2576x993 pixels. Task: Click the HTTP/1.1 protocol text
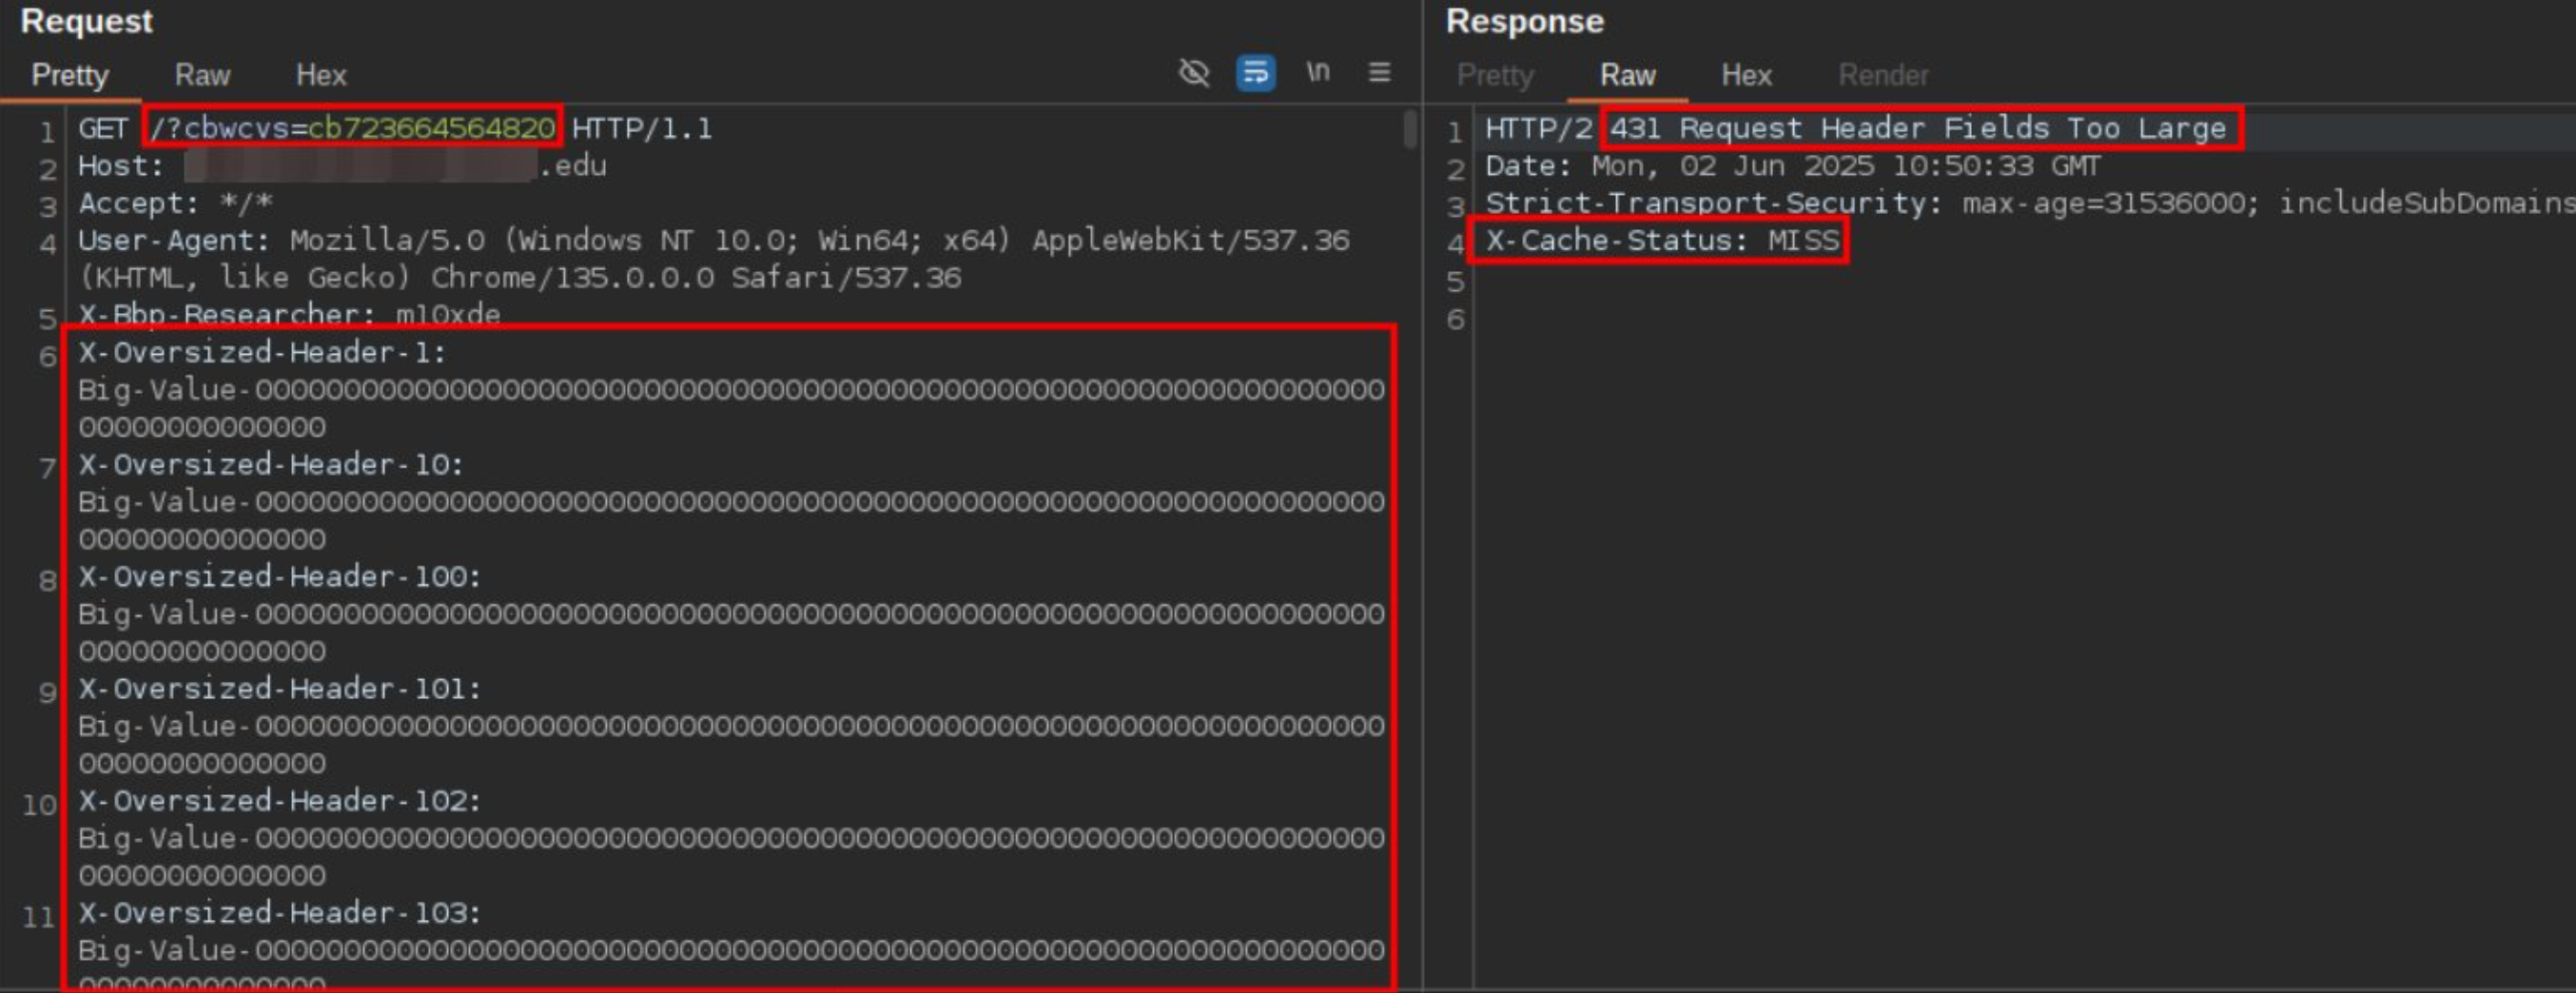click(642, 128)
